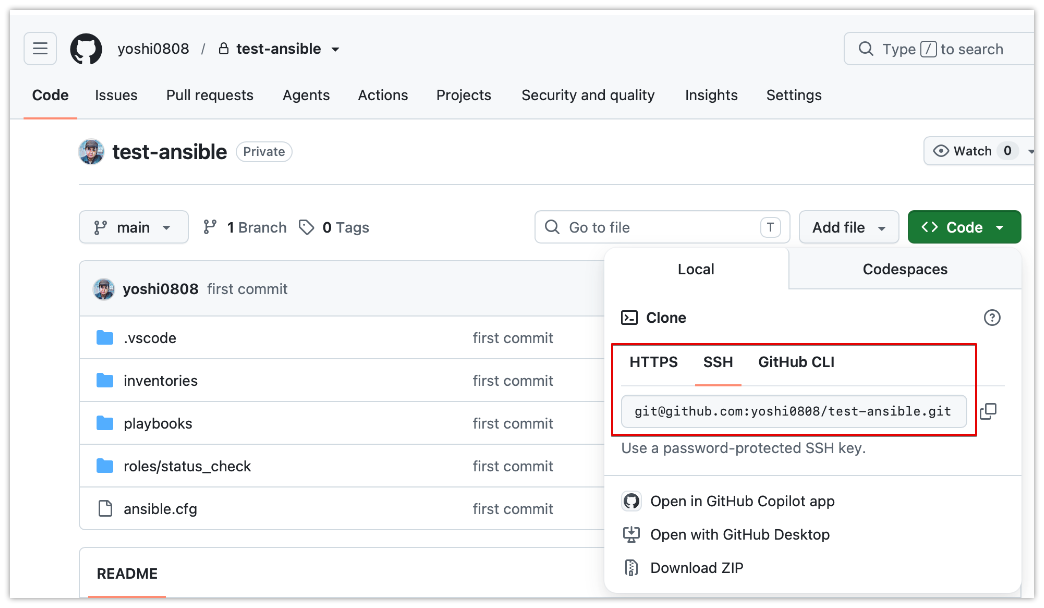
Task: Click the SSH clone URL field
Action: (794, 412)
